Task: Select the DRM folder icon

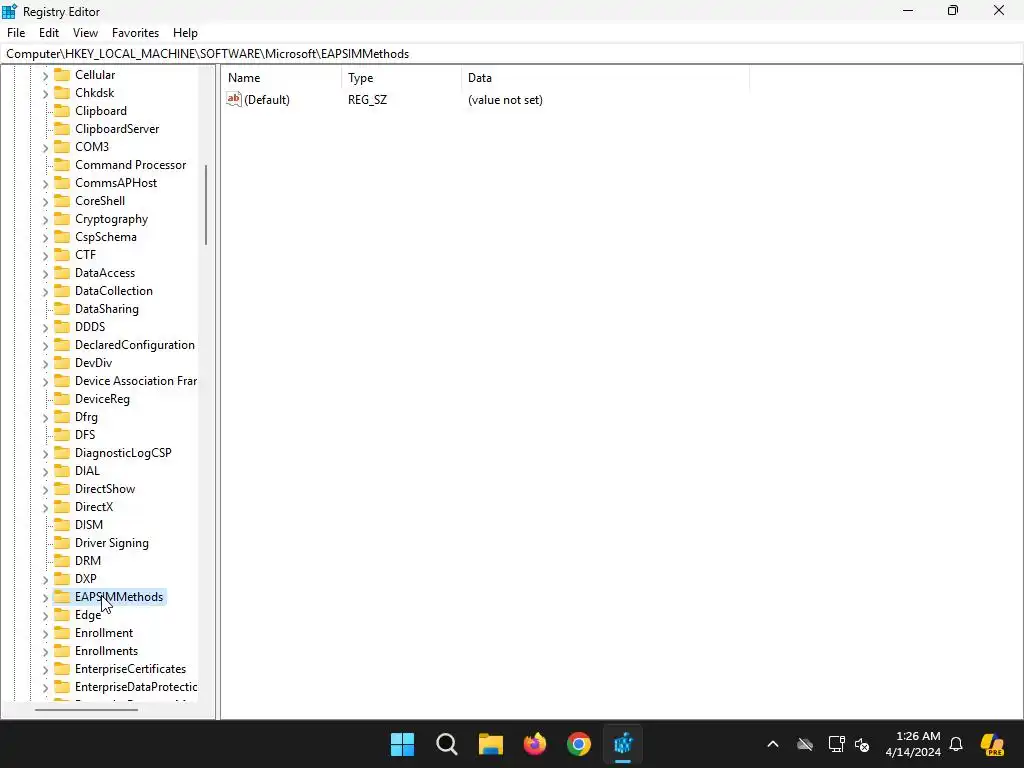Action: click(62, 561)
